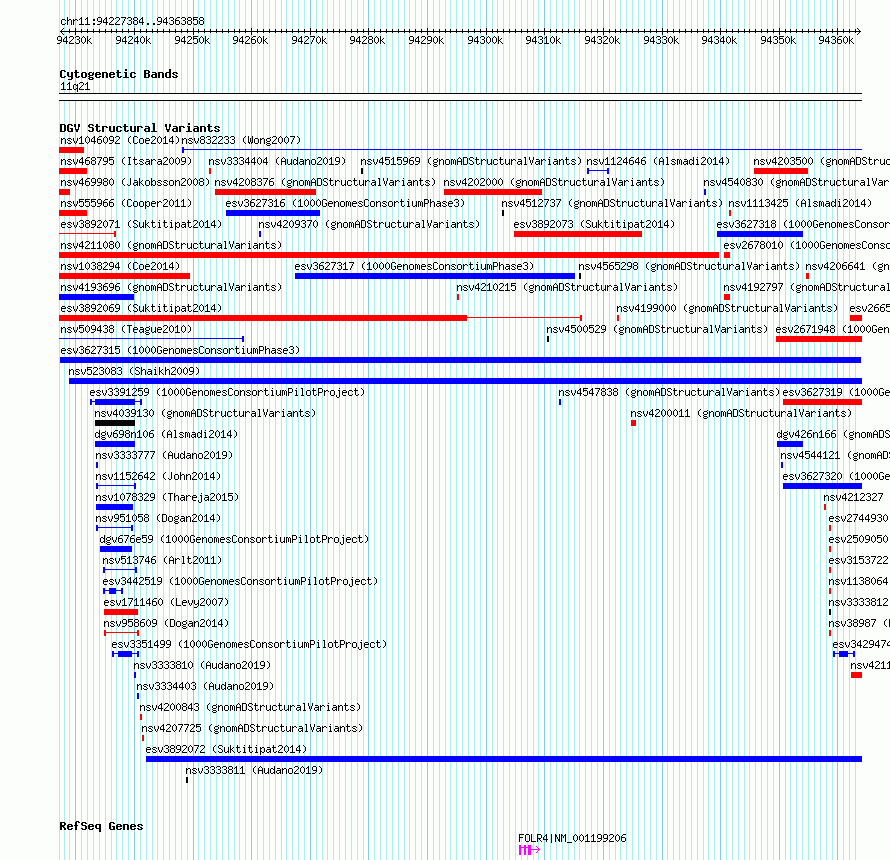Select the thin blue line of nsv509438 (Teague2010)
Viewport: 890px width, 860px height.
[x=152, y=339]
